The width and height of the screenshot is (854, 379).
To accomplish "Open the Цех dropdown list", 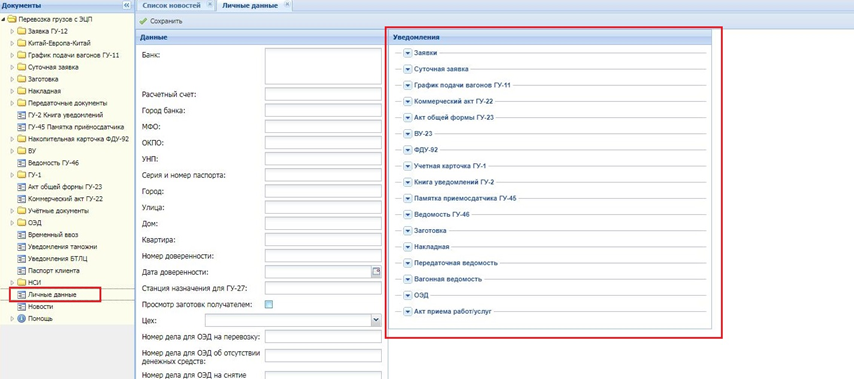I will tap(376, 320).
